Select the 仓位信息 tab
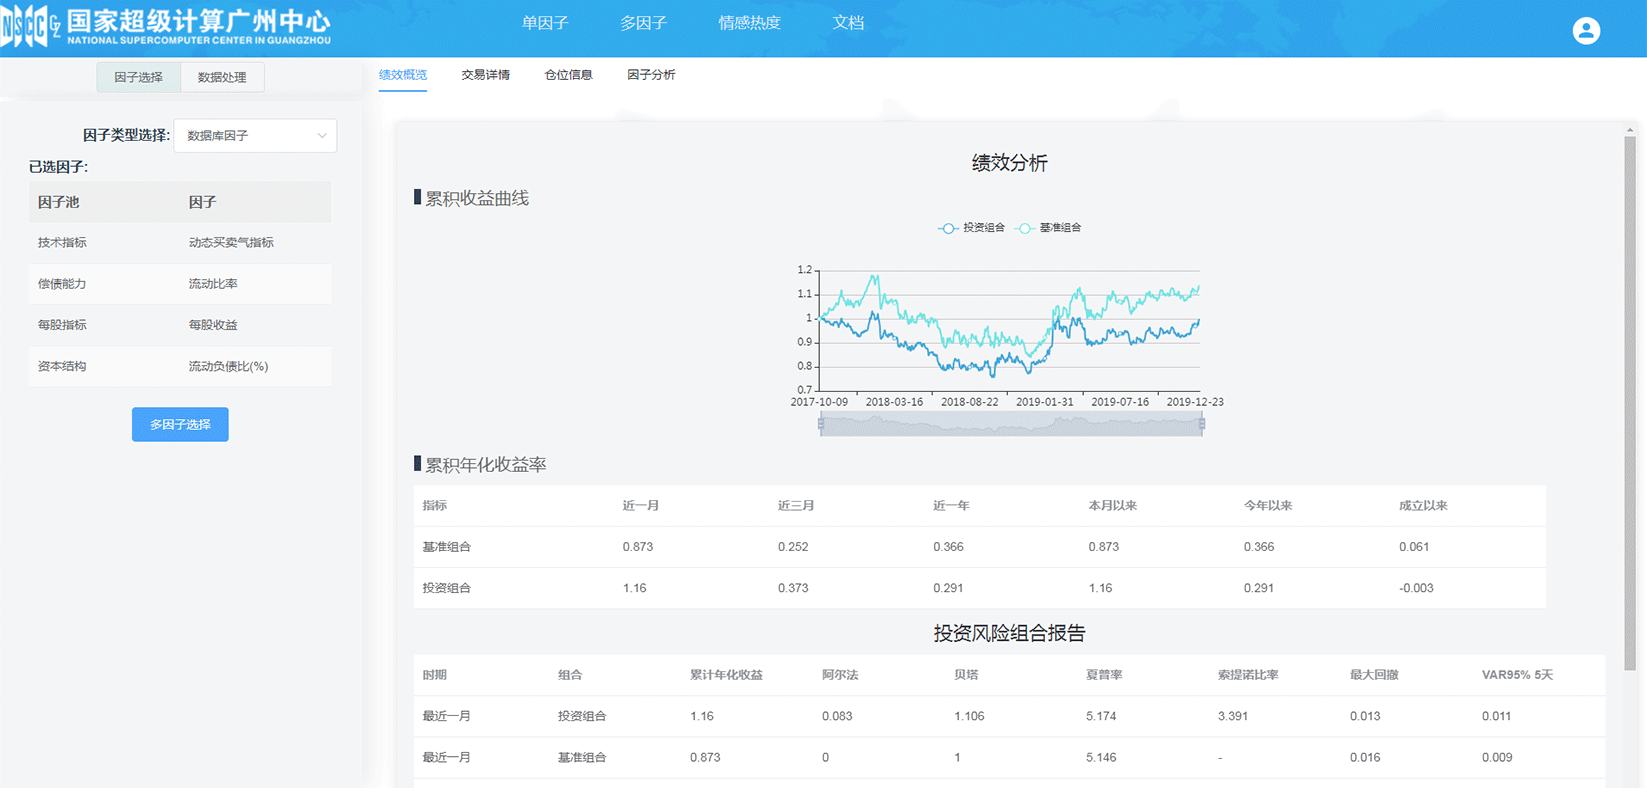Screen dimensions: 1647x800 tap(568, 75)
